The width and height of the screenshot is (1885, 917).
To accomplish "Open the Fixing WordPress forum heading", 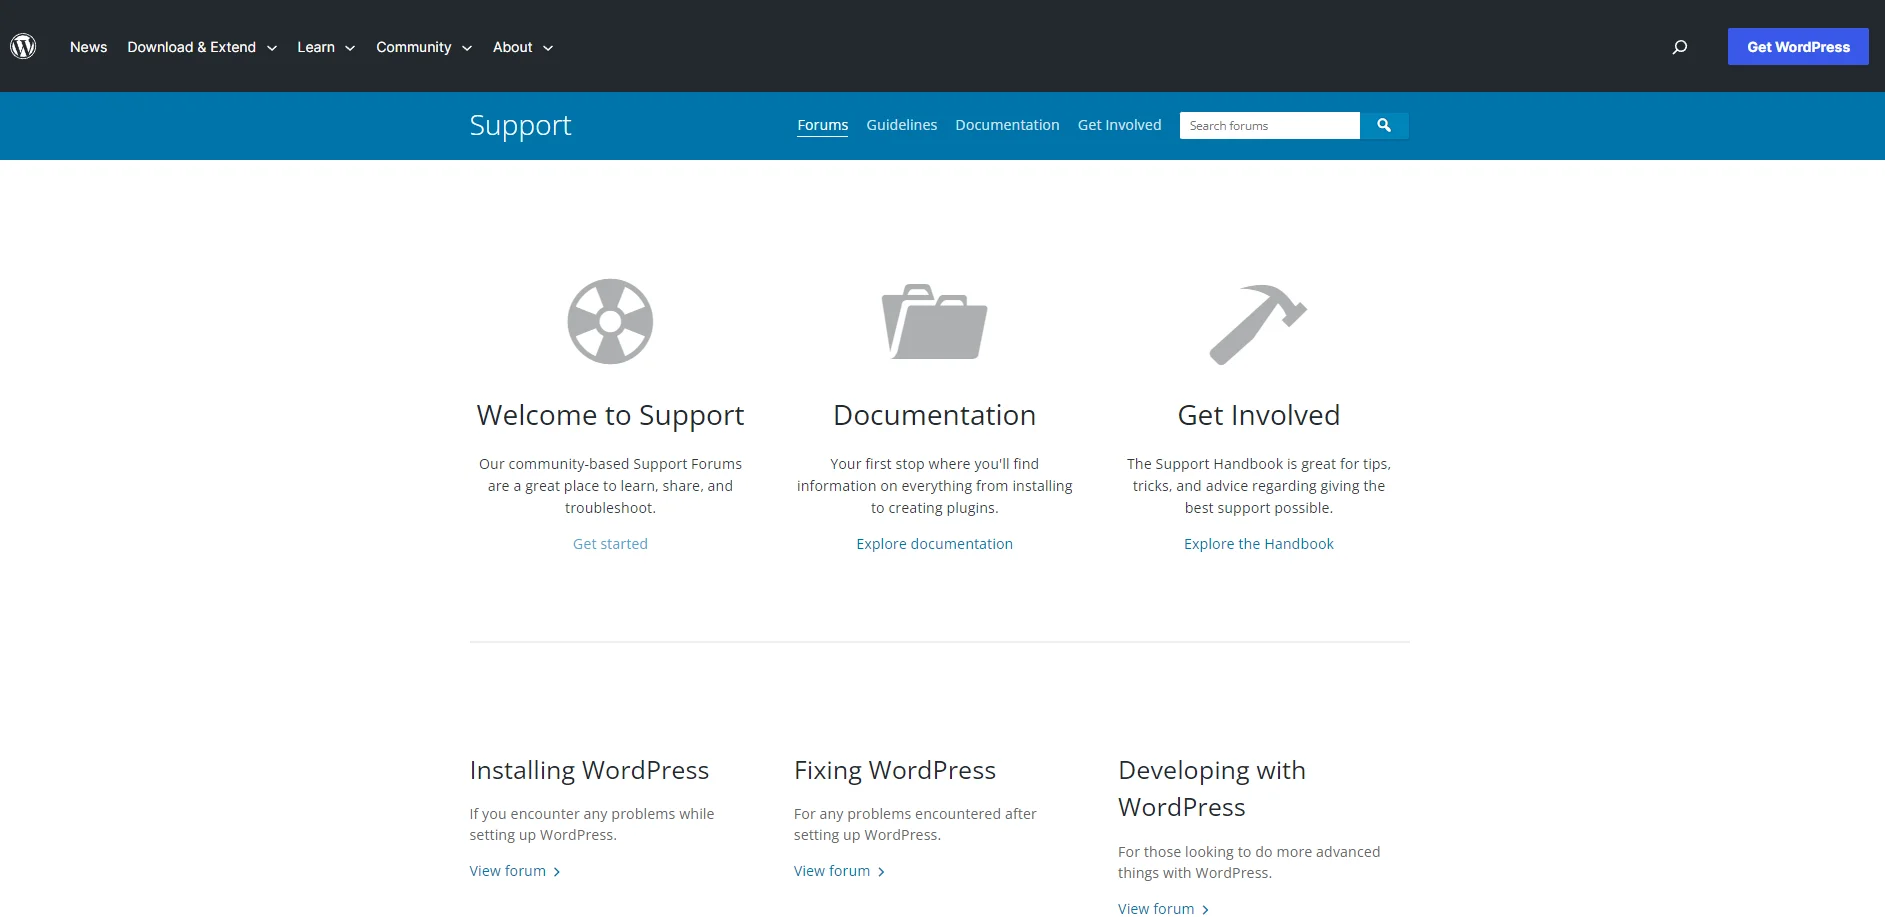I will pyautogui.click(x=895, y=770).
